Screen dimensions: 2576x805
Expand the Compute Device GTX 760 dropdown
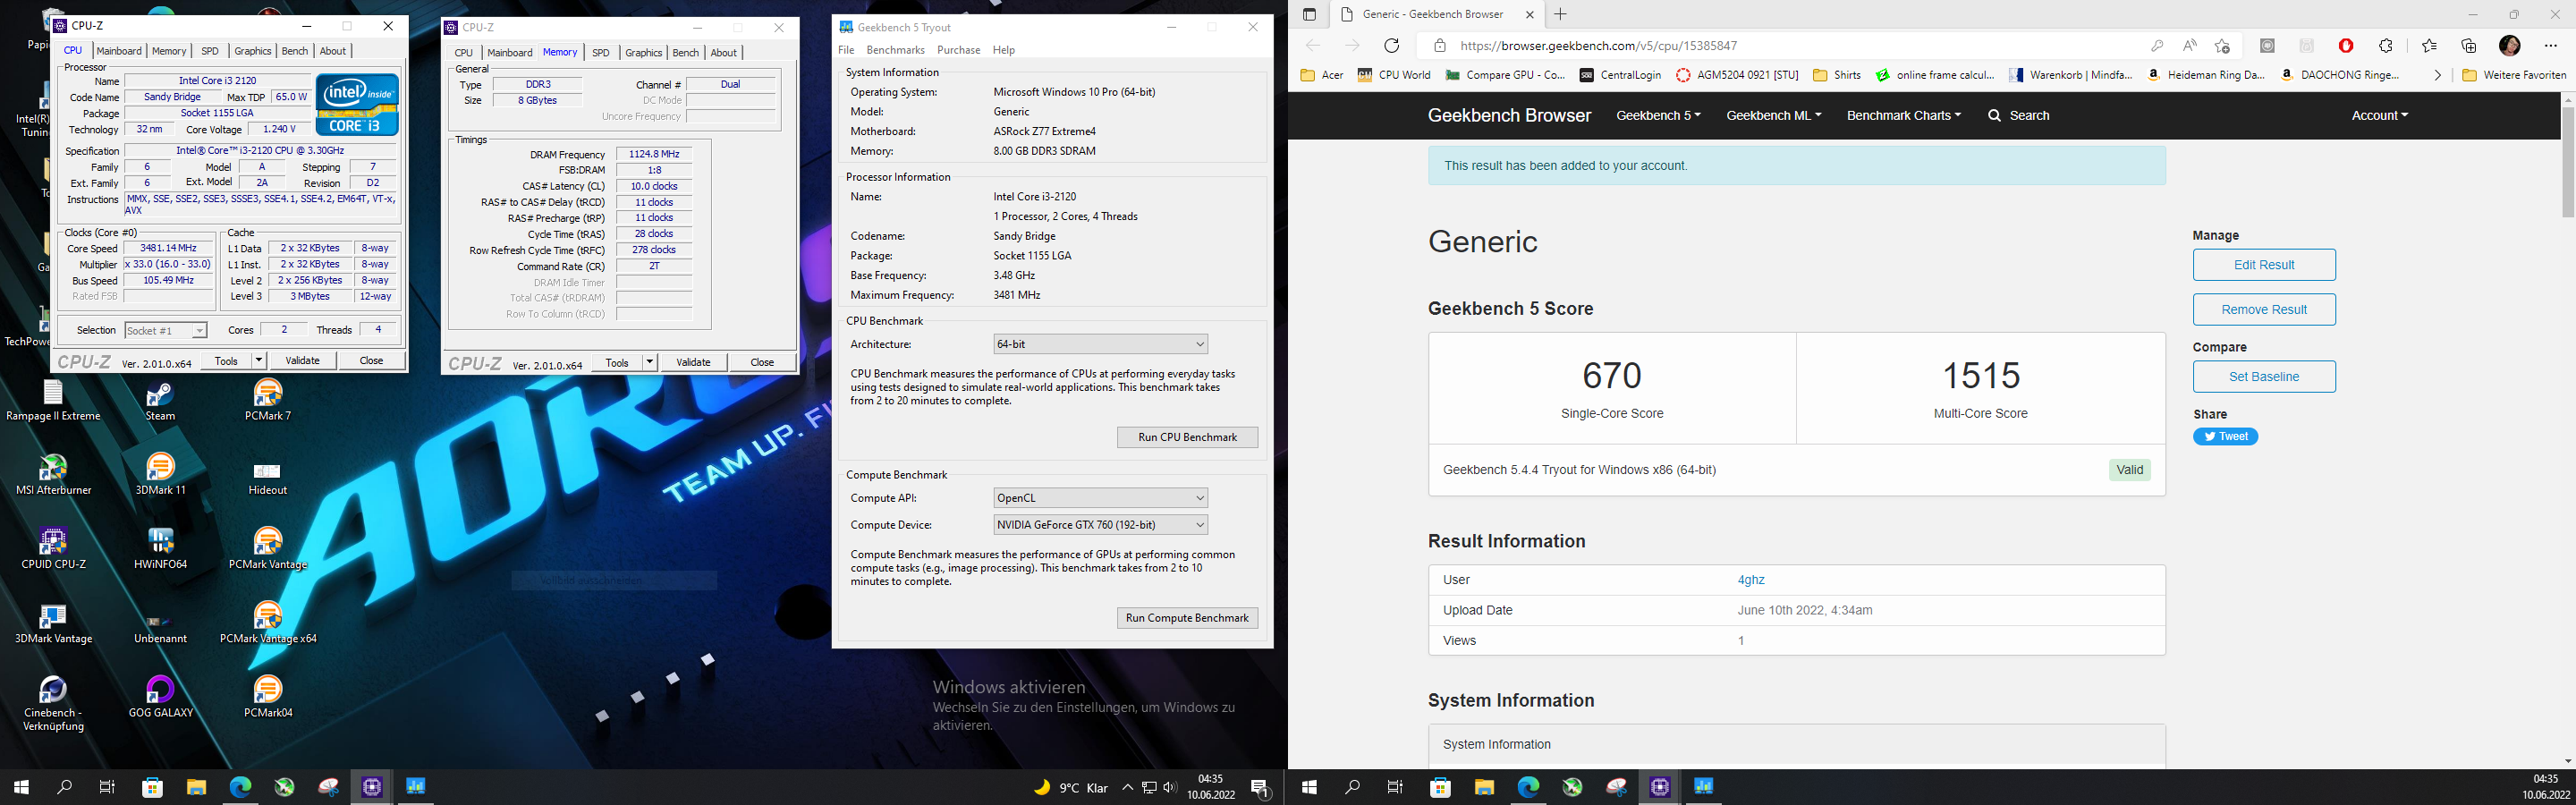click(1100, 525)
